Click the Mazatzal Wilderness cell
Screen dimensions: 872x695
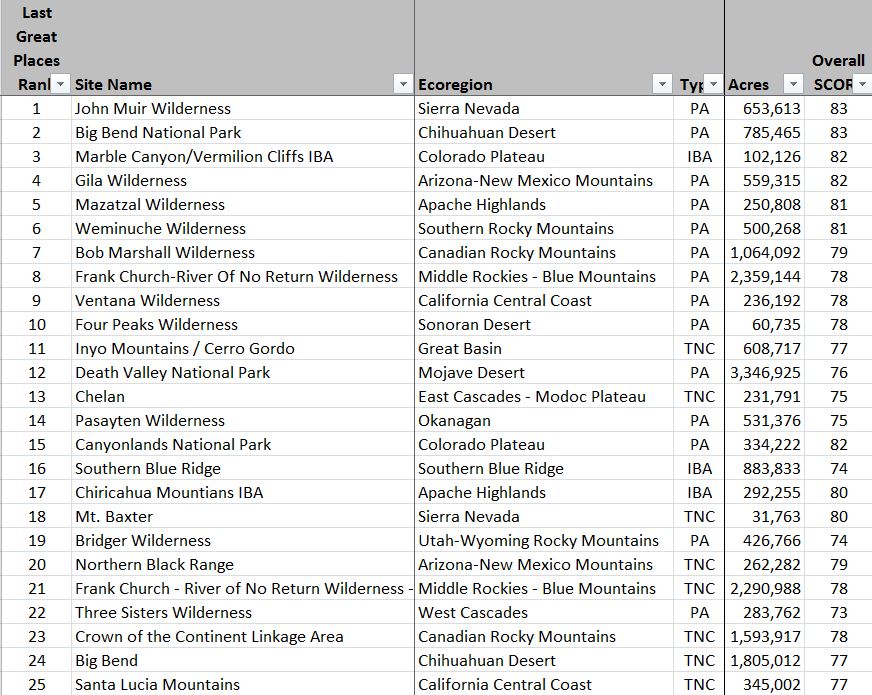point(242,205)
